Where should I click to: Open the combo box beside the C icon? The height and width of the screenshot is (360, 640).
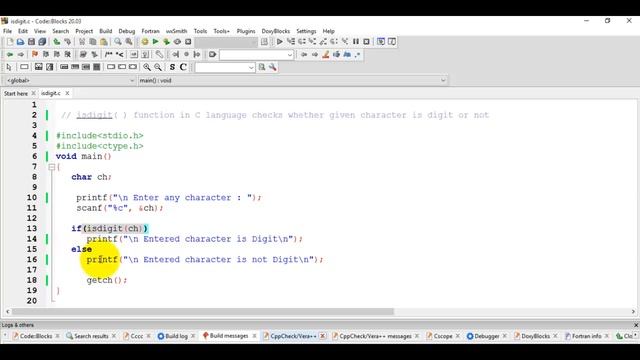225,67
